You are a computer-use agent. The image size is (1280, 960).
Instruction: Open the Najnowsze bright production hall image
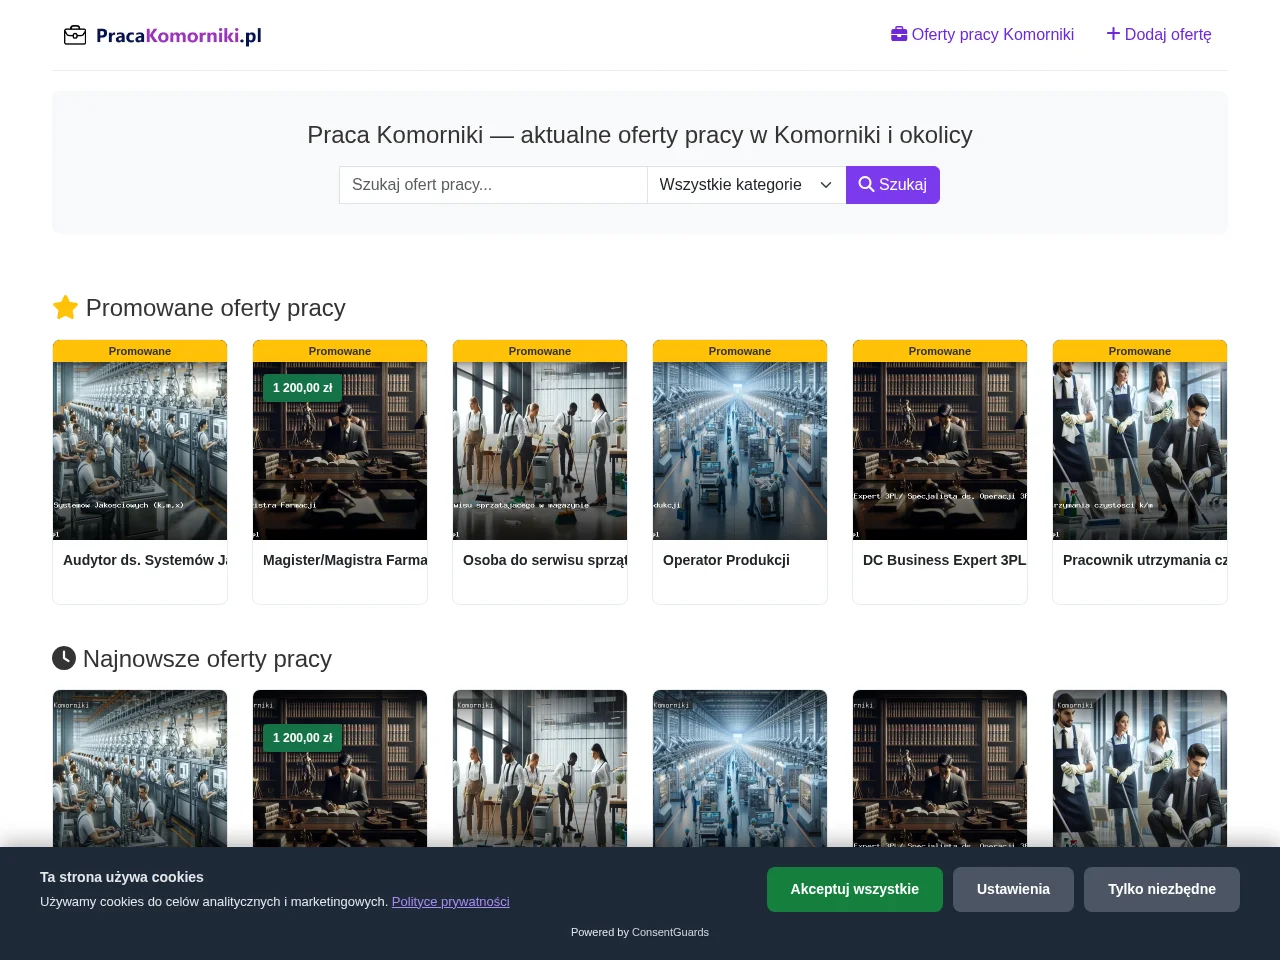[740, 769]
